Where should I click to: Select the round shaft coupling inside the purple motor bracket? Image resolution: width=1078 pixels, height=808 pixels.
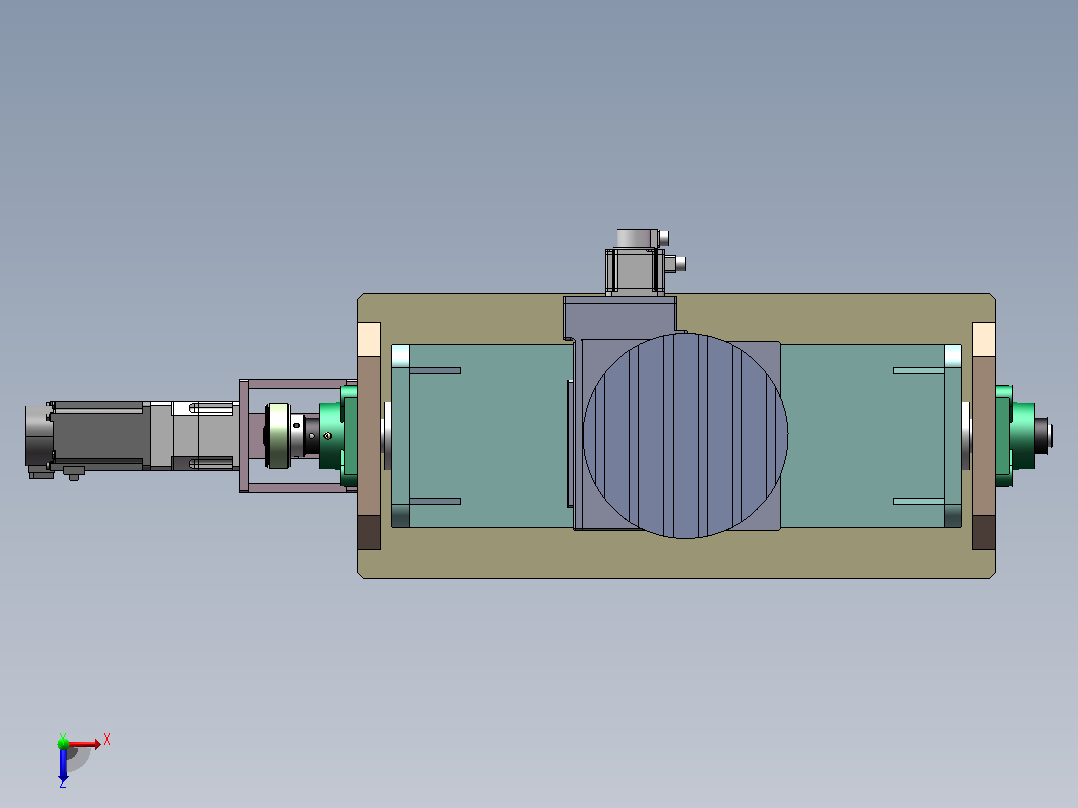(x=278, y=436)
